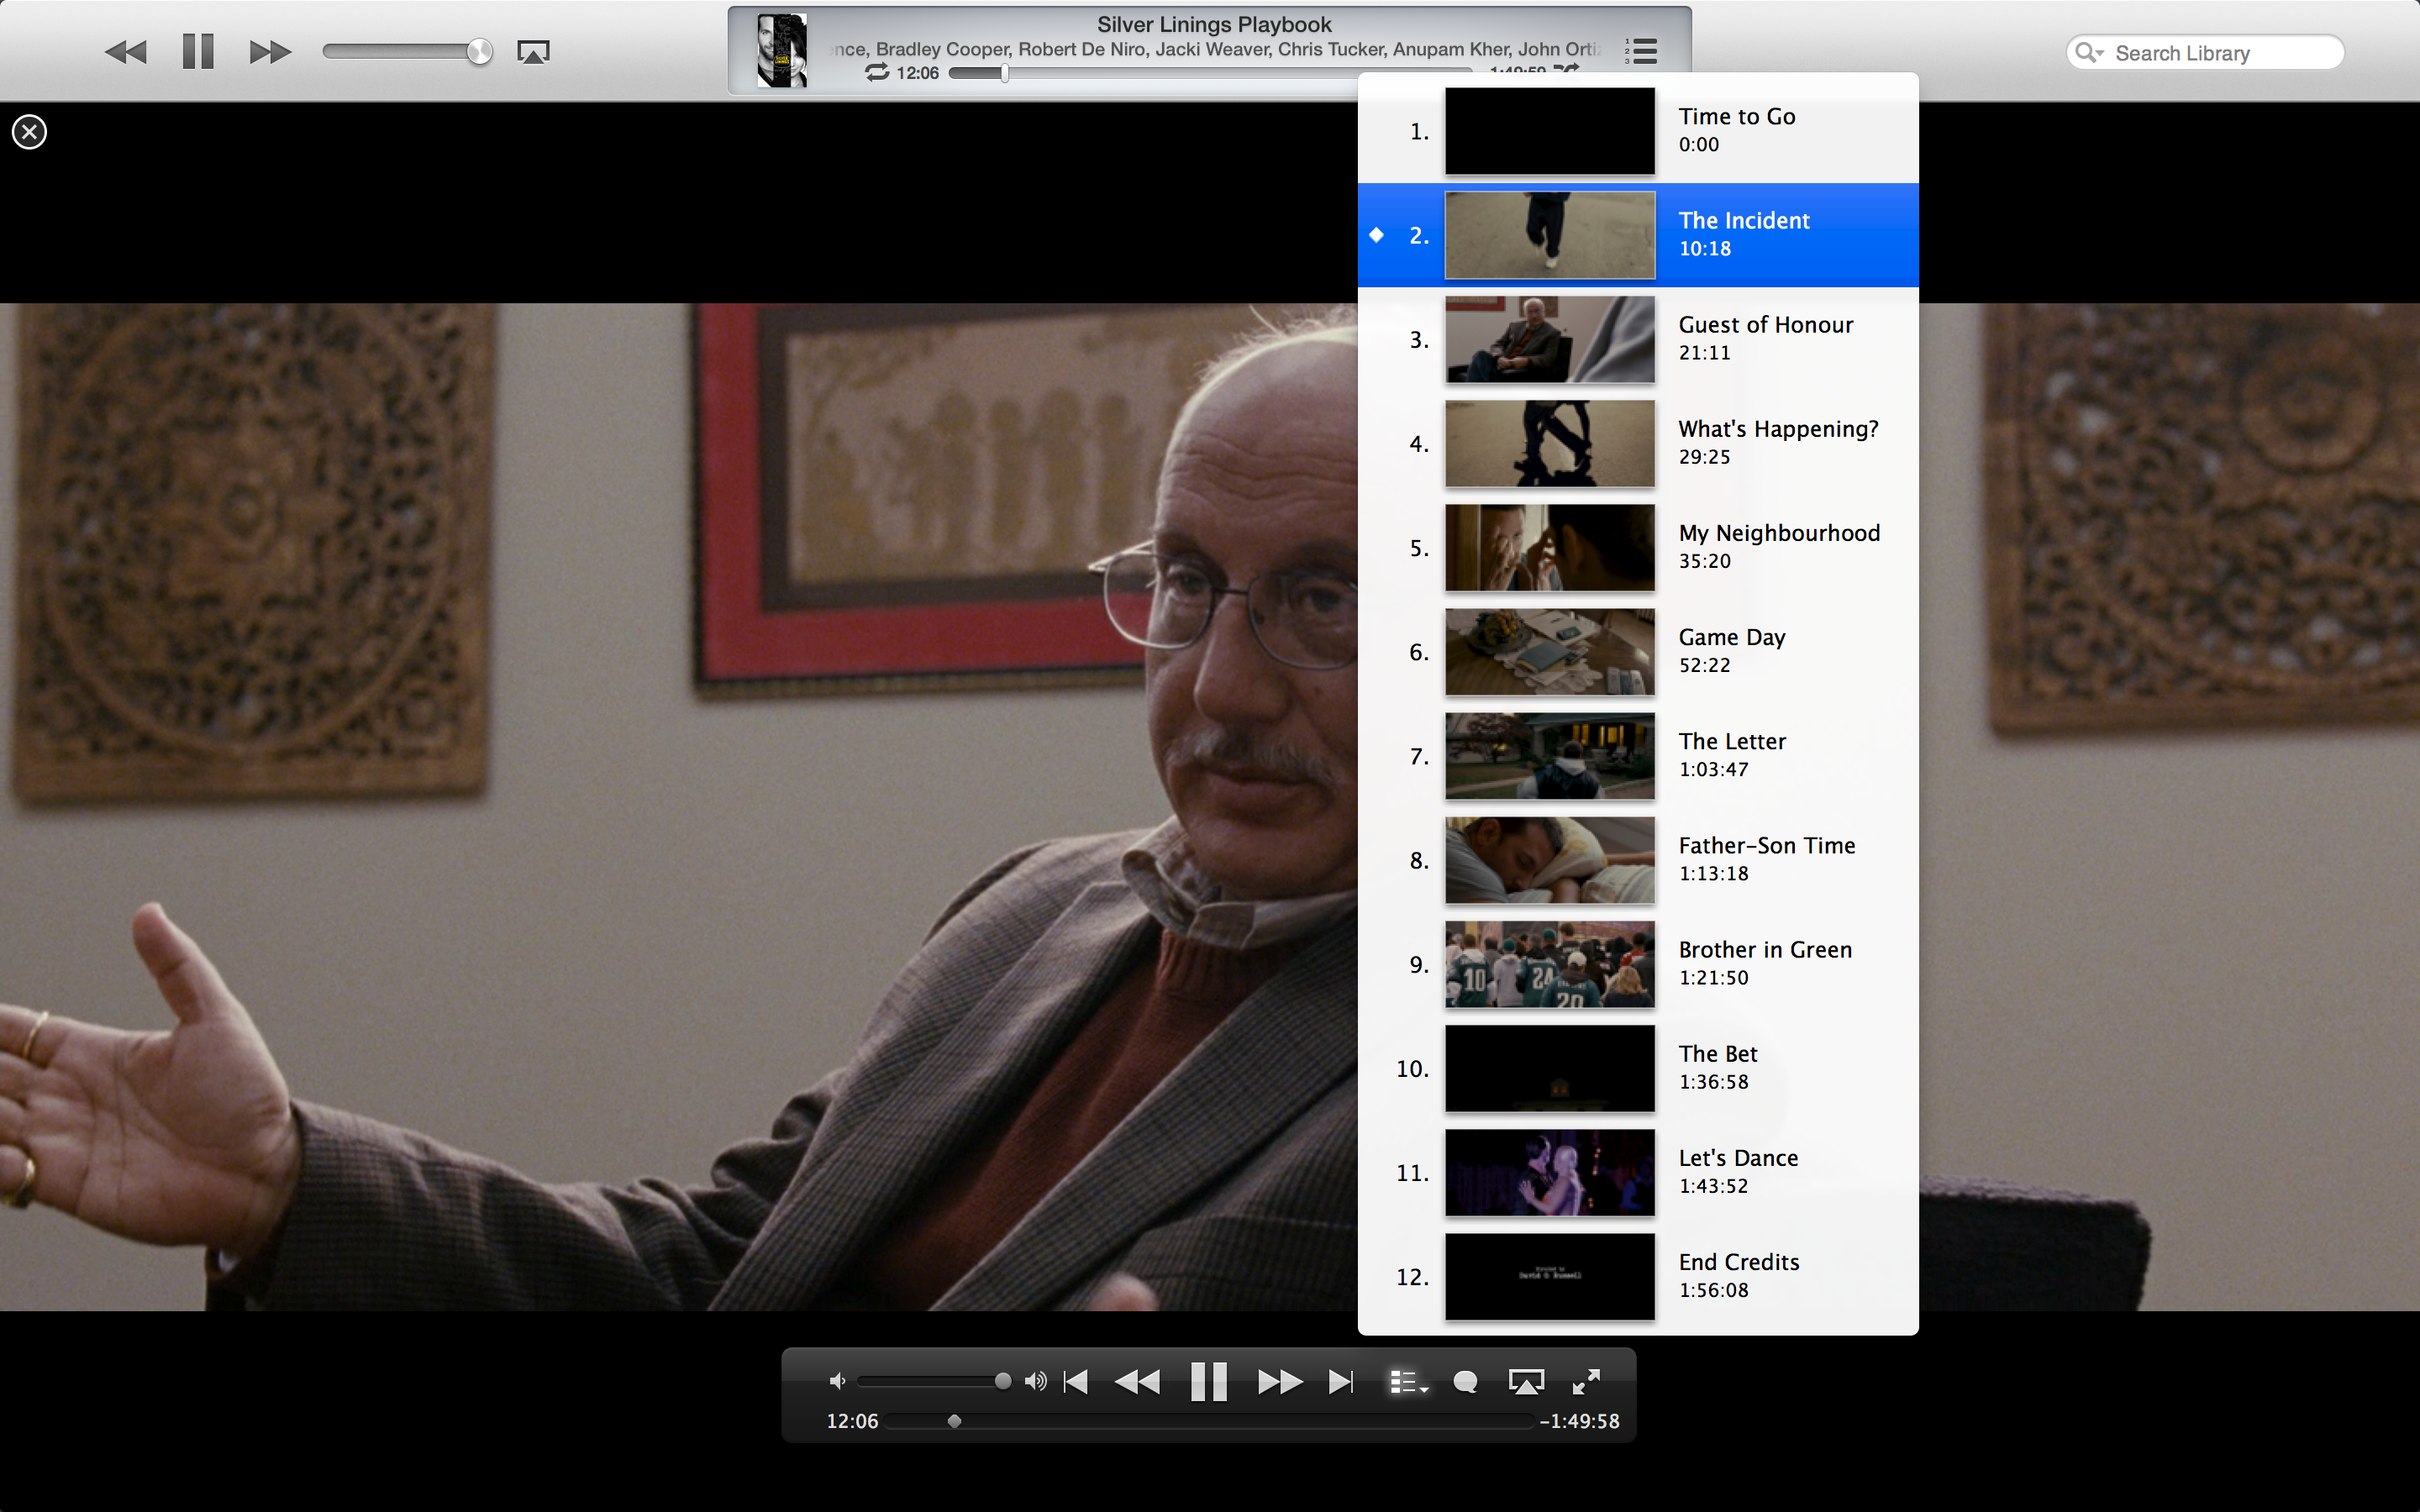The image size is (2420, 1512).
Task: Click the End Credits chapter title
Action: pos(1739,1262)
